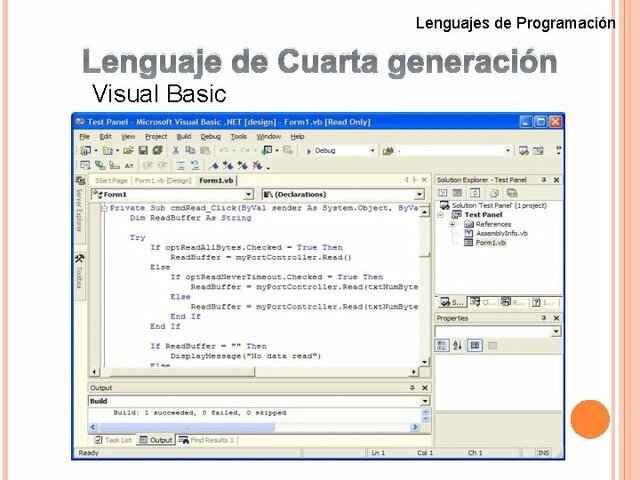Screen dimensions: 640x480
Task: Open the Properties object selector dropdown
Action: point(556,331)
